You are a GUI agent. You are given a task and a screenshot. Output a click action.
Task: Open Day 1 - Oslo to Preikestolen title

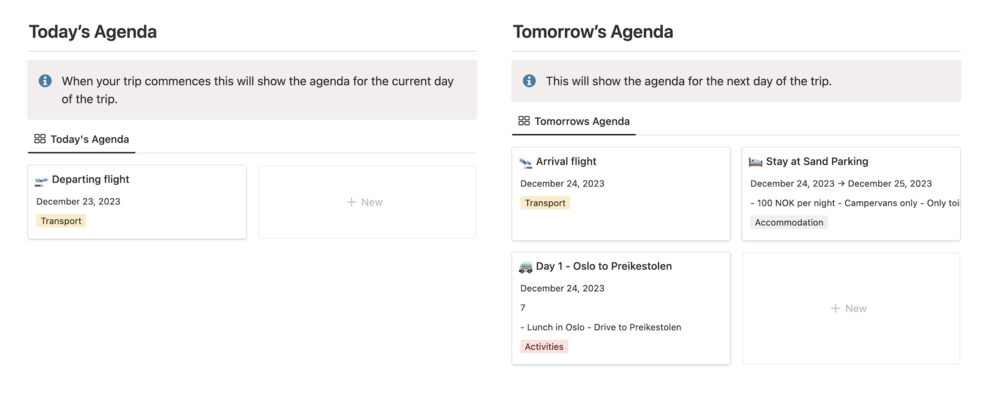[604, 266]
